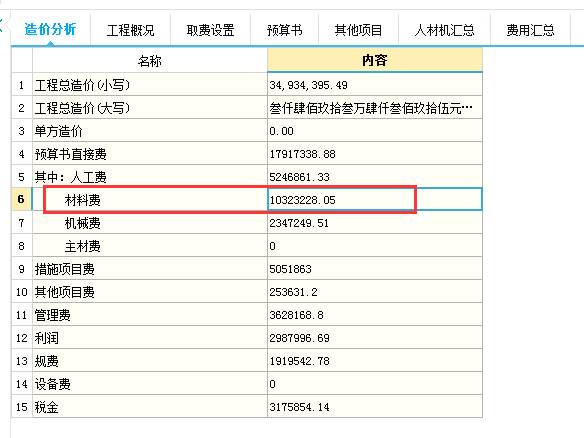Select row header number 15
This screenshot has width=584, height=438.
coord(22,407)
